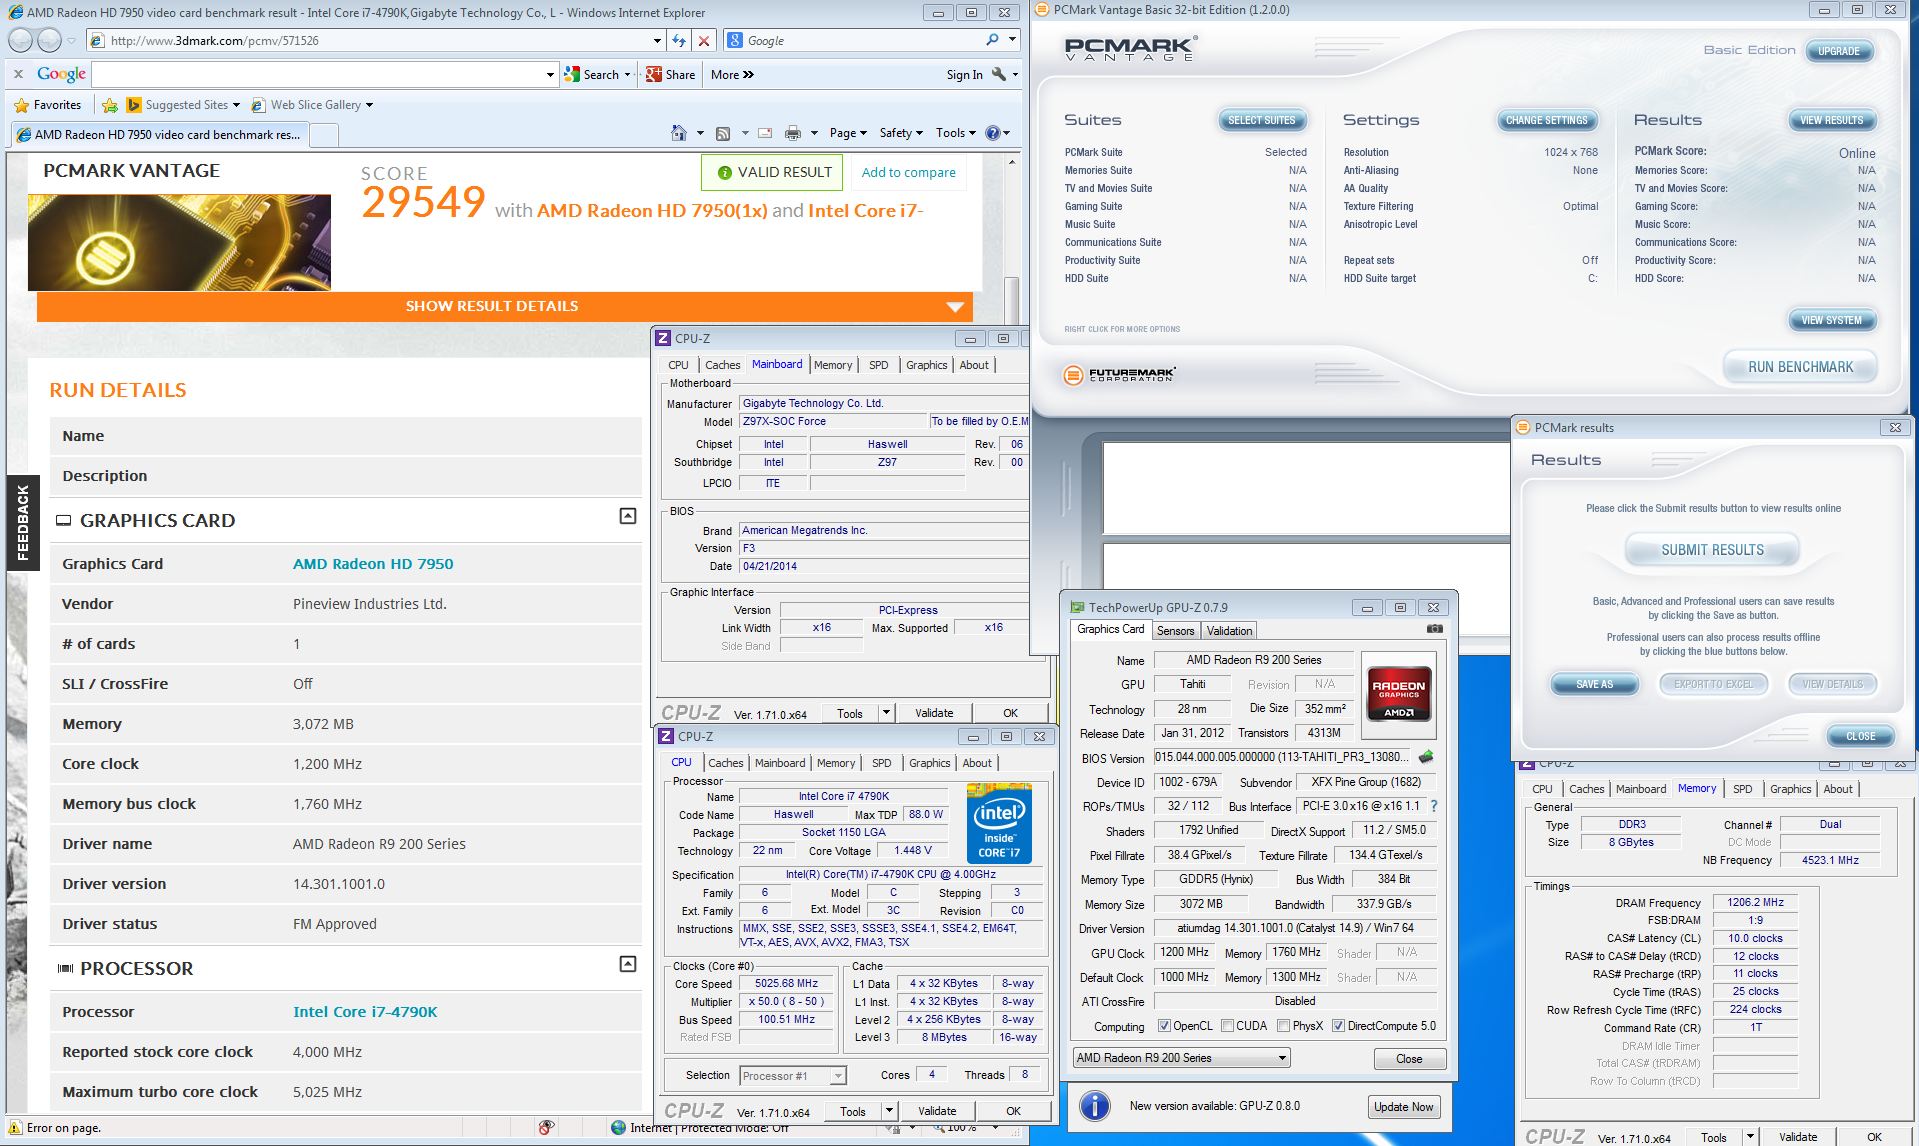
Task: Open the AMD Radeon HD 7950 link
Action: click(373, 564)
